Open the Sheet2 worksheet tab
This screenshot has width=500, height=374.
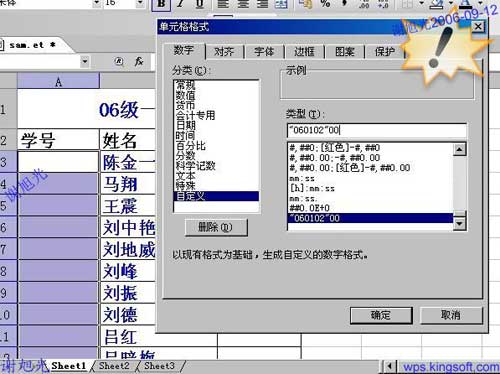coord(114,366)
